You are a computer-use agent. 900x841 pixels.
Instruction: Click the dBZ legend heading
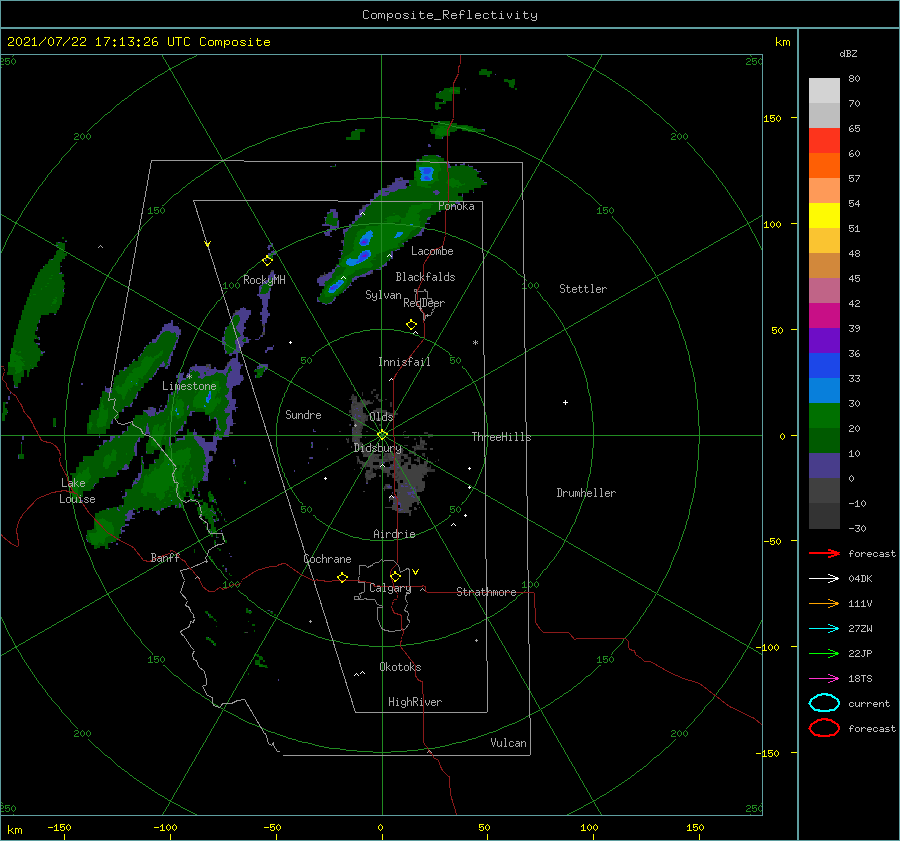(848, 53)
